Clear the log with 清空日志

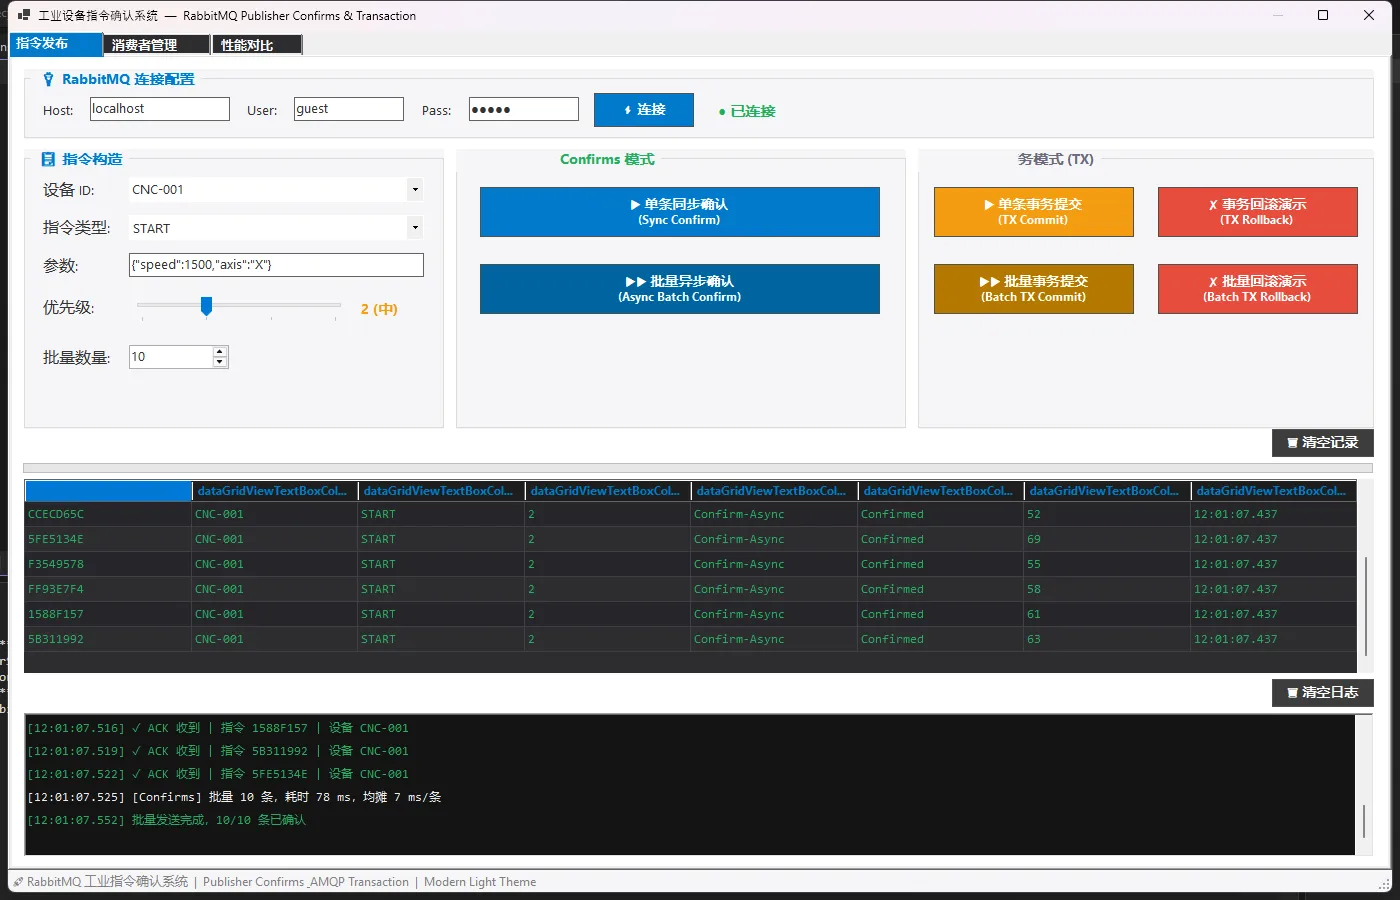click(x=1322, y=693)
